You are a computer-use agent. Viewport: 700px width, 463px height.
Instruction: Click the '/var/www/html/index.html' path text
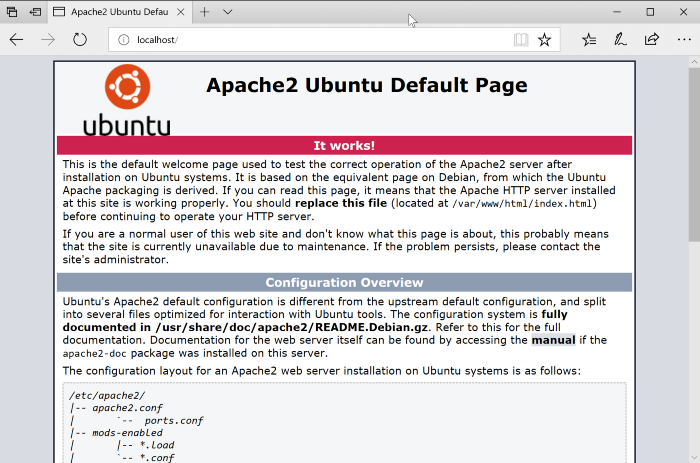click(522, 204)
